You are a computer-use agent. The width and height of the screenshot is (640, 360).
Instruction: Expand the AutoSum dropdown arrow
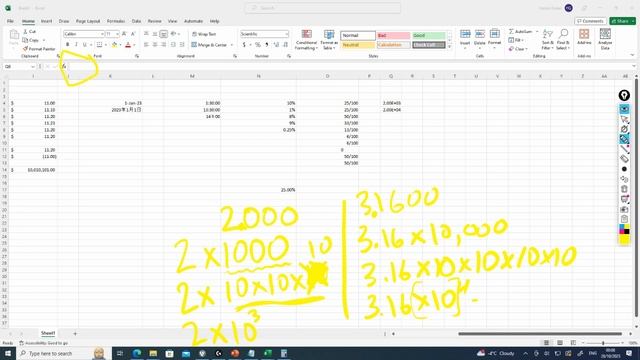[x=537, y=31]
